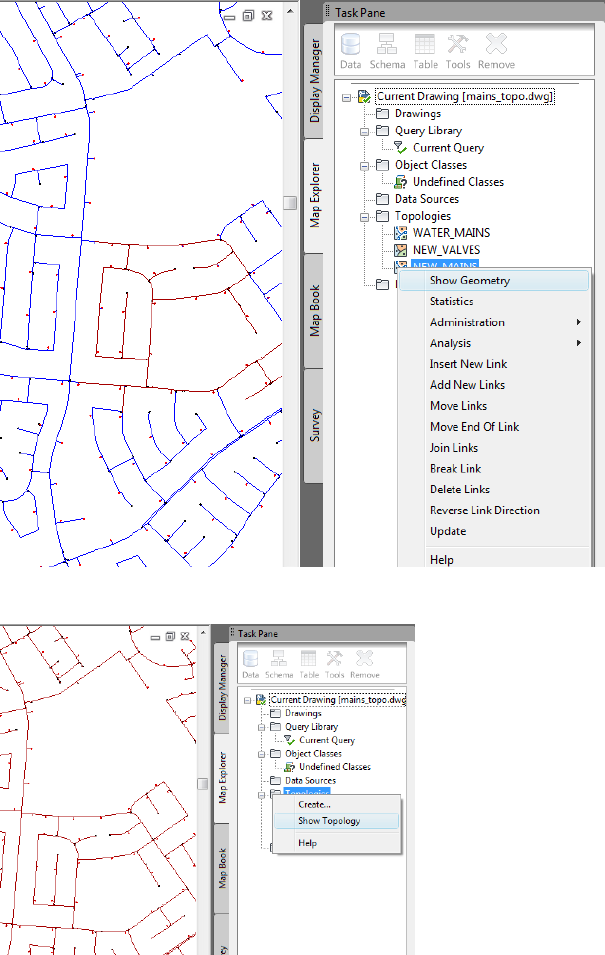Click Create... in the Topologies context menu

point(314,804)
